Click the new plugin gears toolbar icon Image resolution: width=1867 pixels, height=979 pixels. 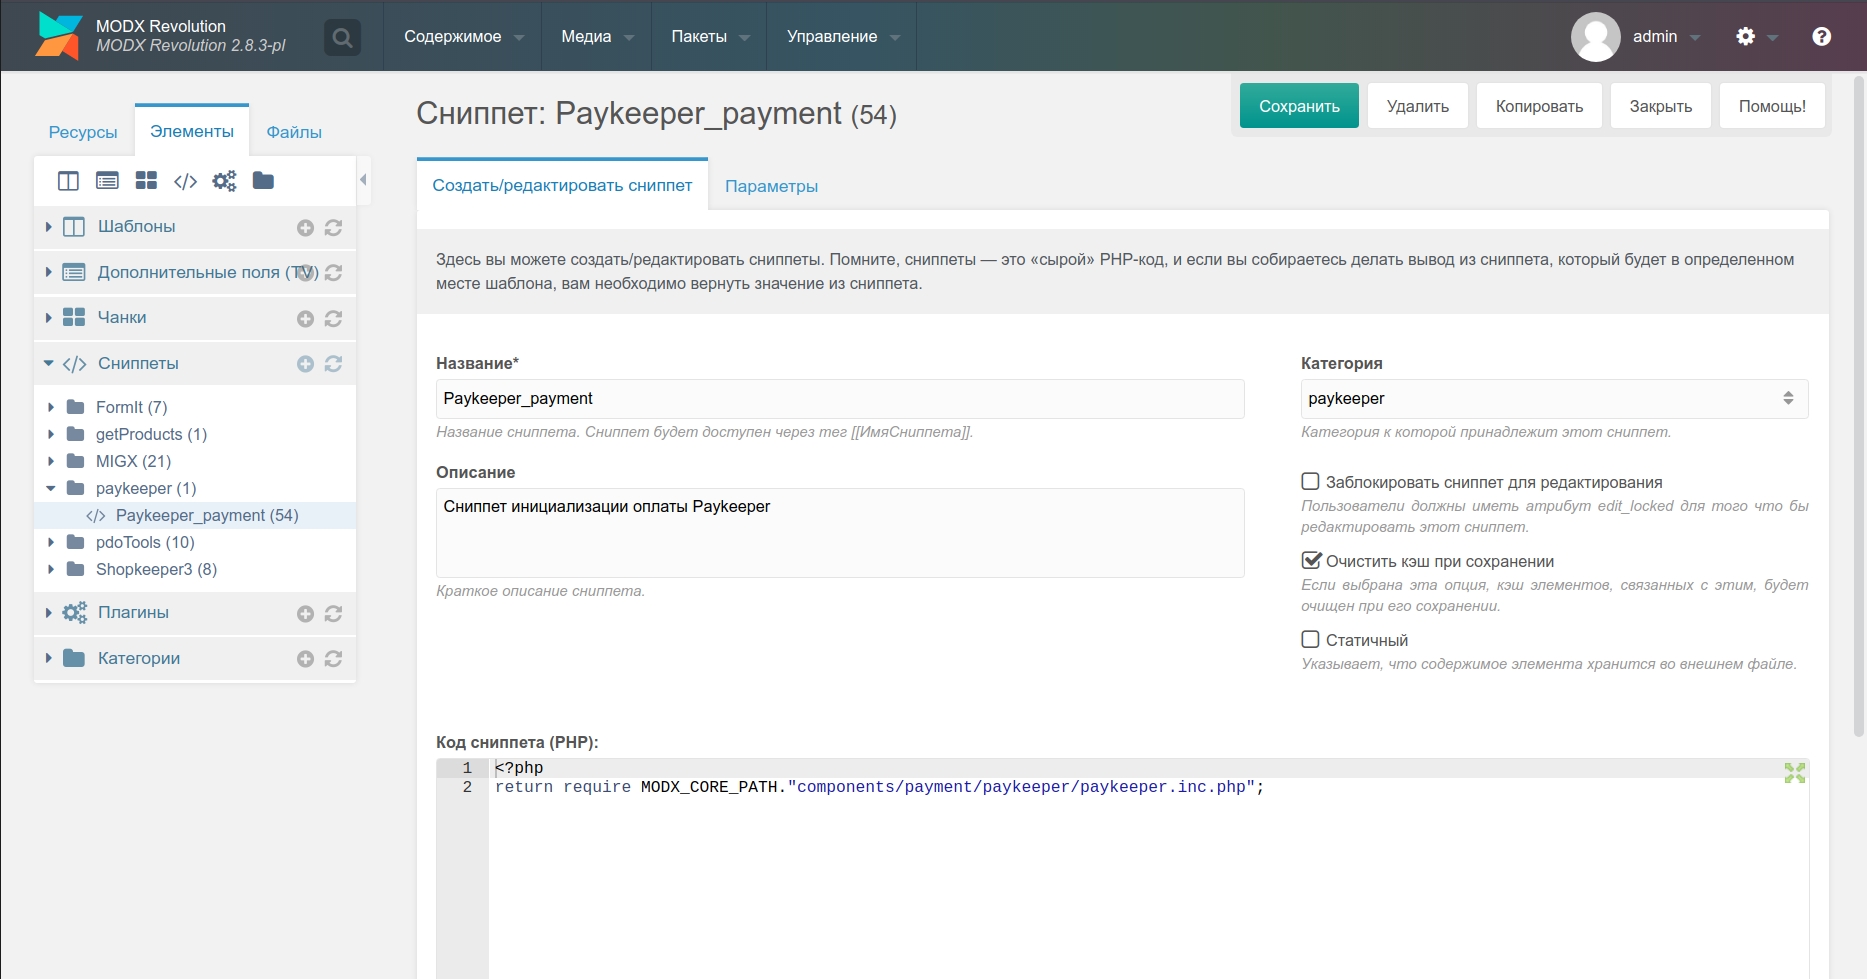(224, 181)
